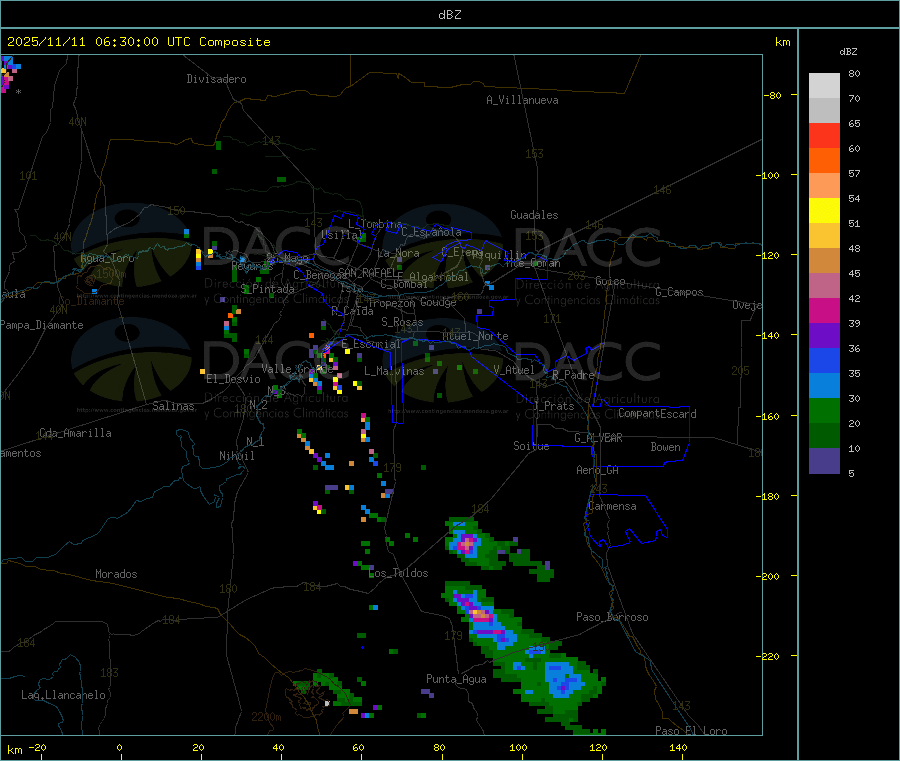Click the Aero_GA label

pyautogui.click(x=598, y=471)
